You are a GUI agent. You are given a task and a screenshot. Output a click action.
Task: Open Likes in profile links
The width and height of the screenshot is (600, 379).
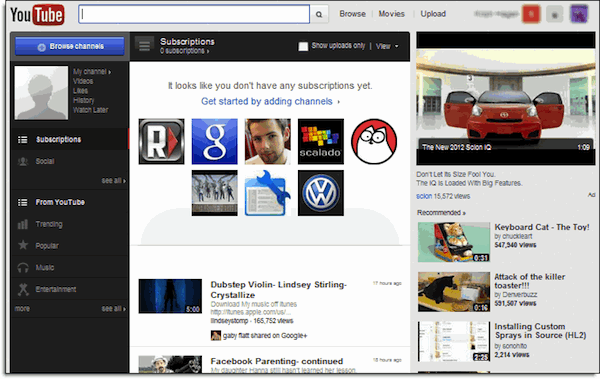click(80, 91)
